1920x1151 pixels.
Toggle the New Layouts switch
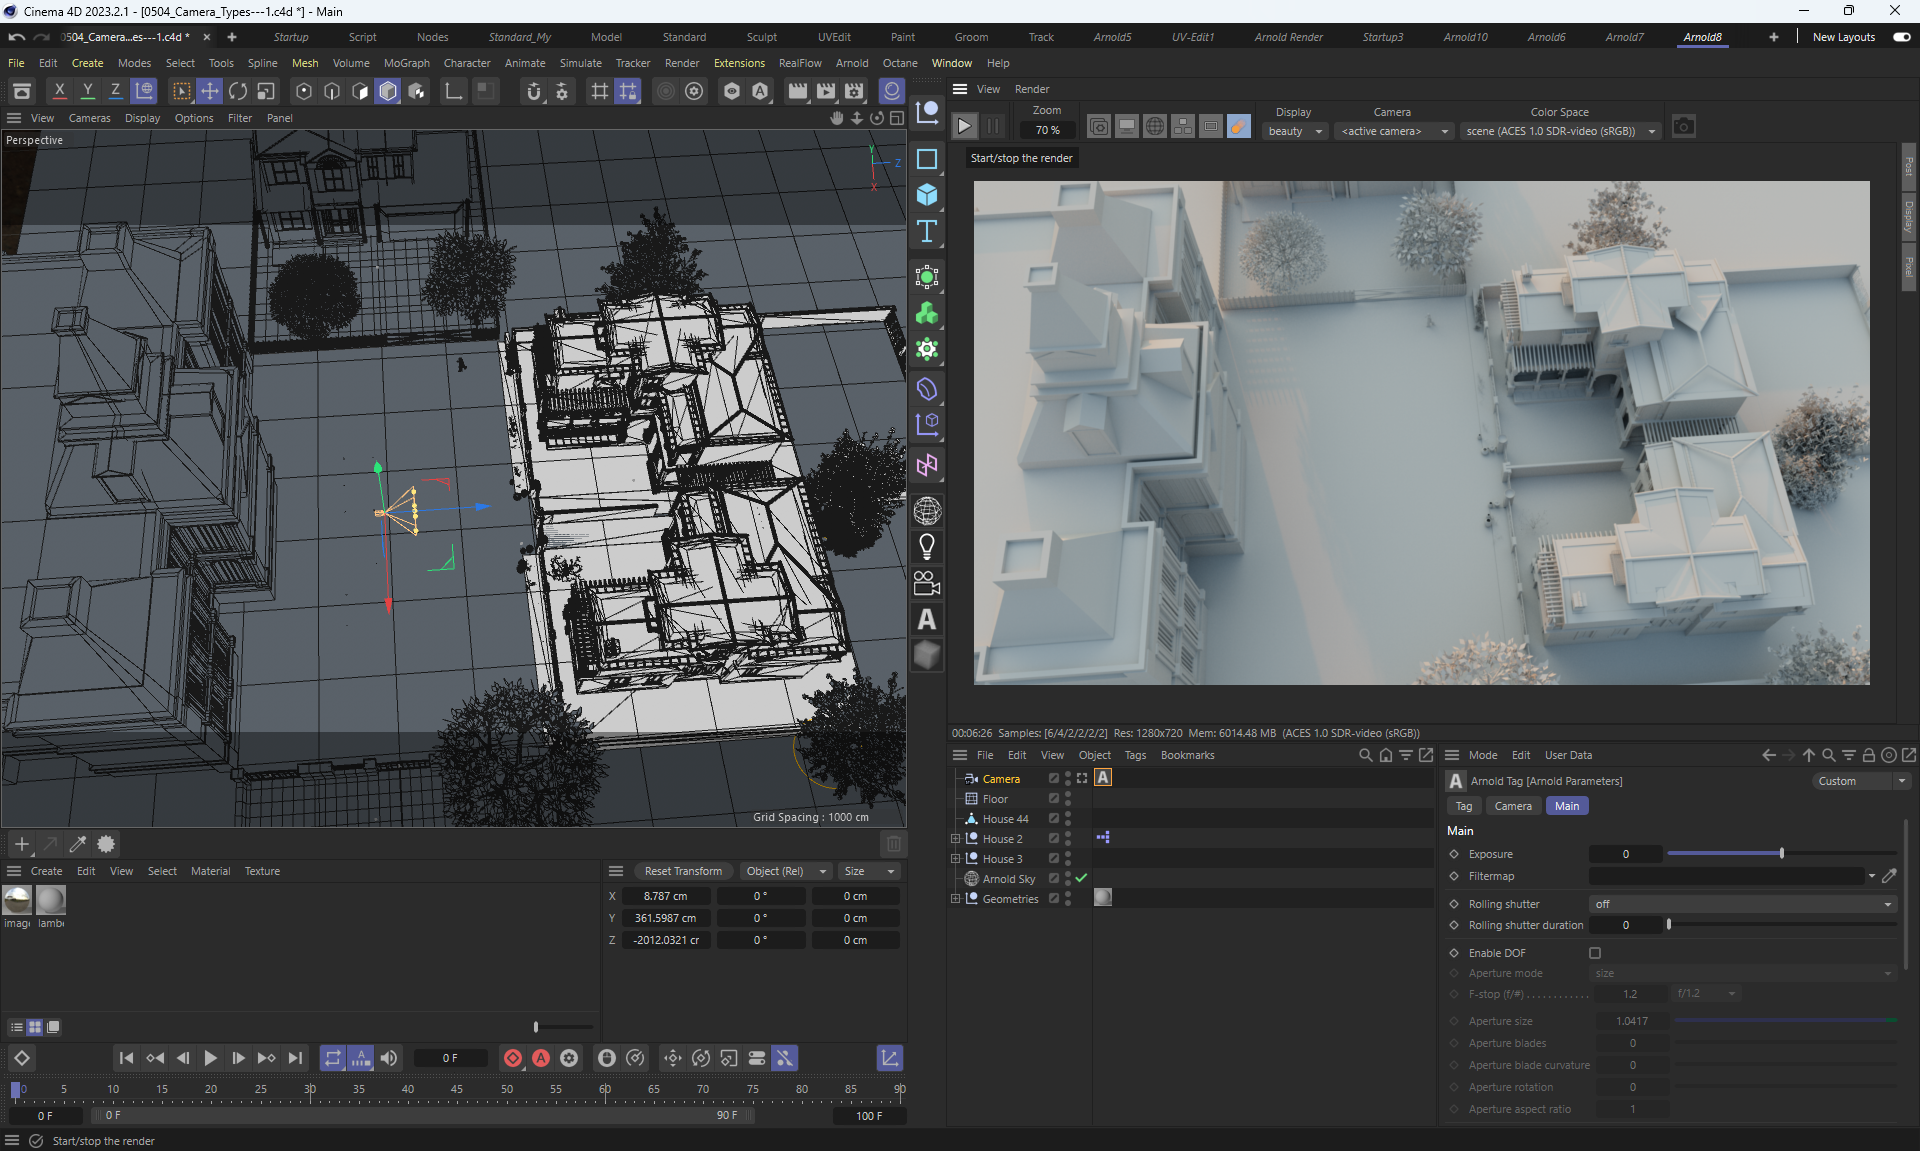(x=1902, y=37)
